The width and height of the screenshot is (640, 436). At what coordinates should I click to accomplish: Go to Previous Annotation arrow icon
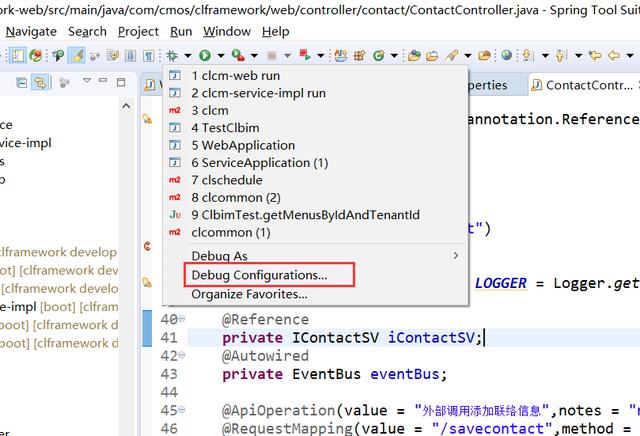561,55
